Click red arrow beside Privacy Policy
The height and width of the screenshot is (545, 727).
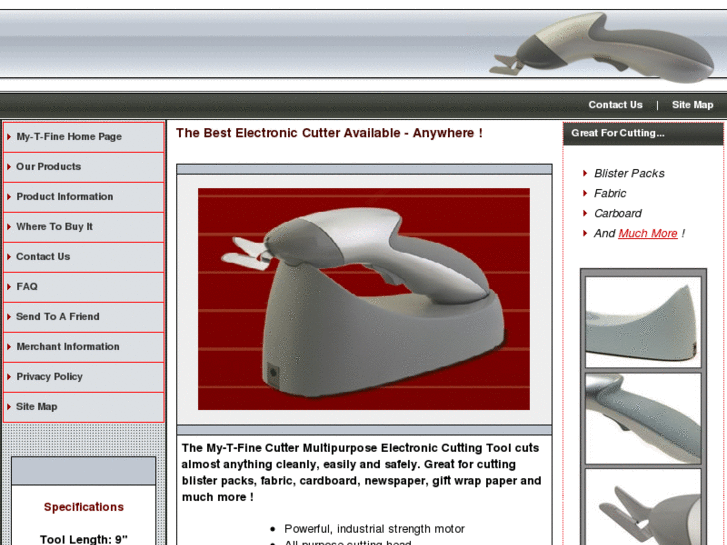pyautogui.click(x=9, y=377)
